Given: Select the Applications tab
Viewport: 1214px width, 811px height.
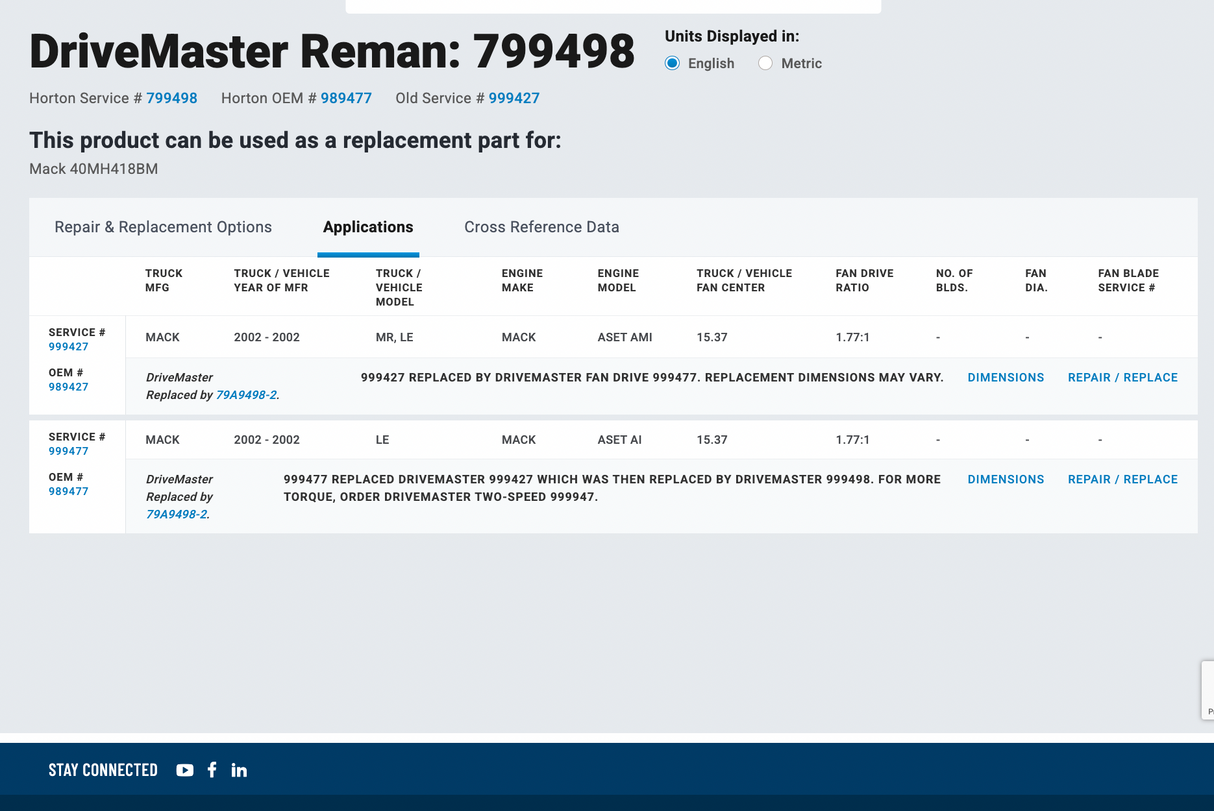Looking at the screenshot, I should tap(368, 227).
